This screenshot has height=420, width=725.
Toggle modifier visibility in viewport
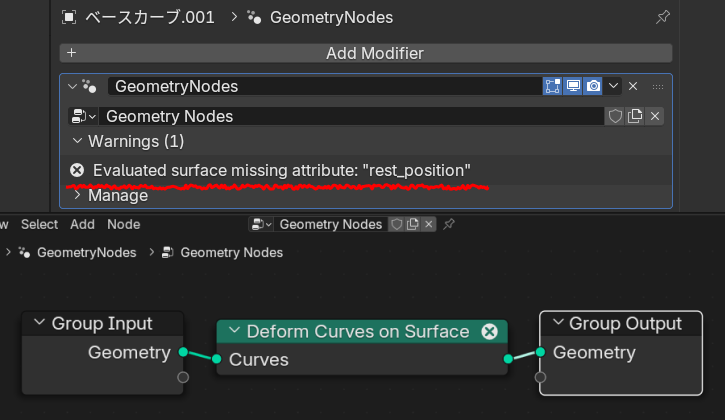[574, 86]
